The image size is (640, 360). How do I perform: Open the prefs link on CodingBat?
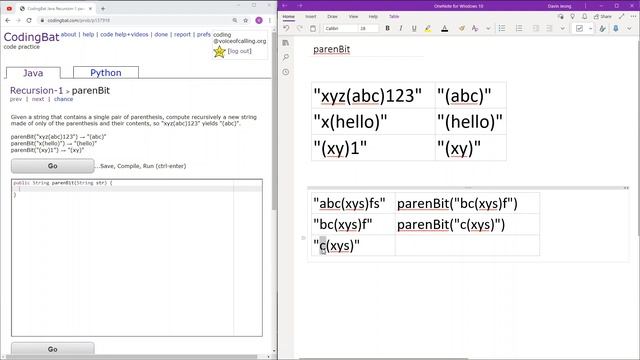[x=204, y=35]
